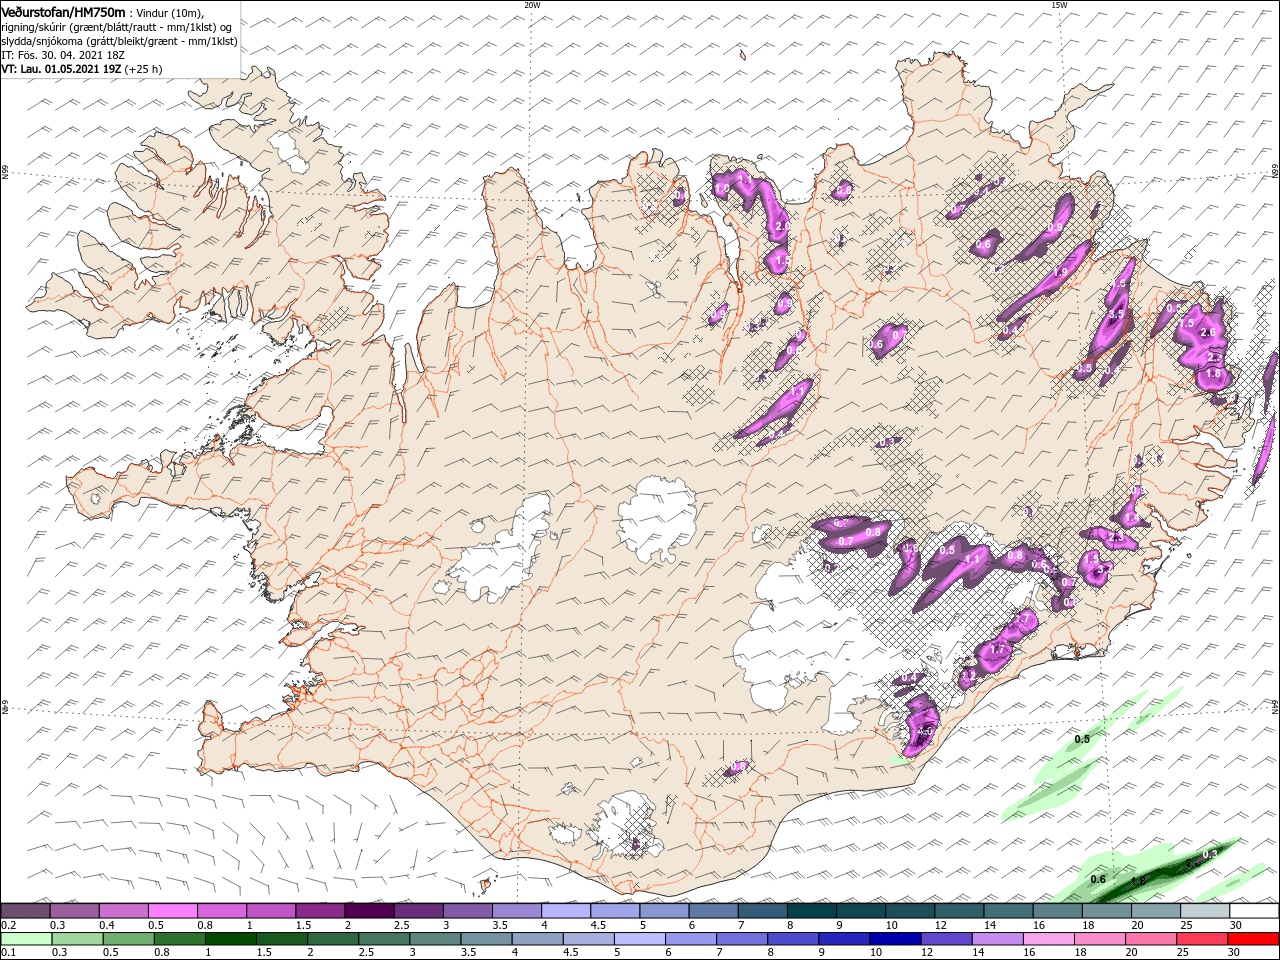
Task: Pick the 0.1 pale green rain legend swatch
Action: (26, 939)
